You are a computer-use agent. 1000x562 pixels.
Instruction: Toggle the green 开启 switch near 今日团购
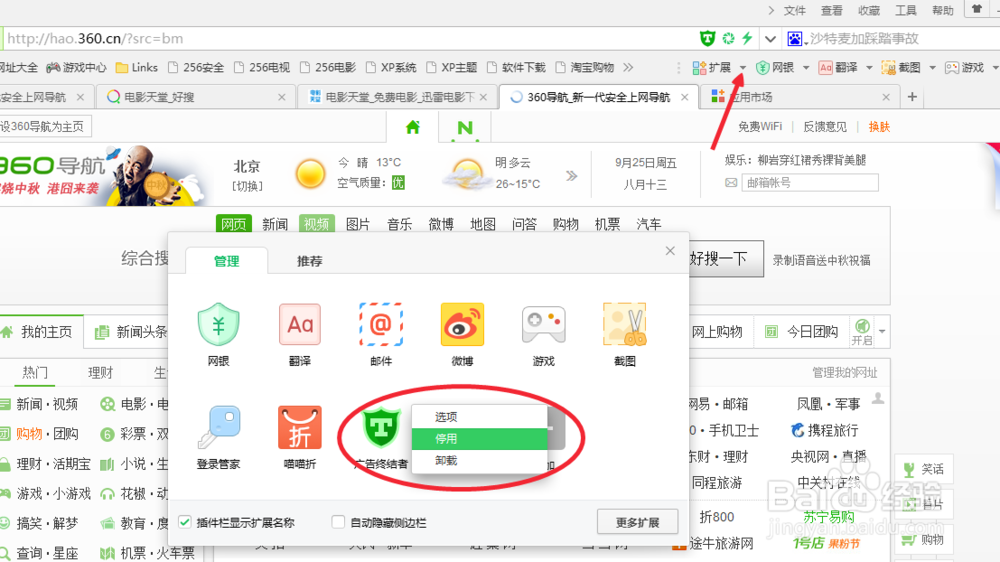click(862, 332)
